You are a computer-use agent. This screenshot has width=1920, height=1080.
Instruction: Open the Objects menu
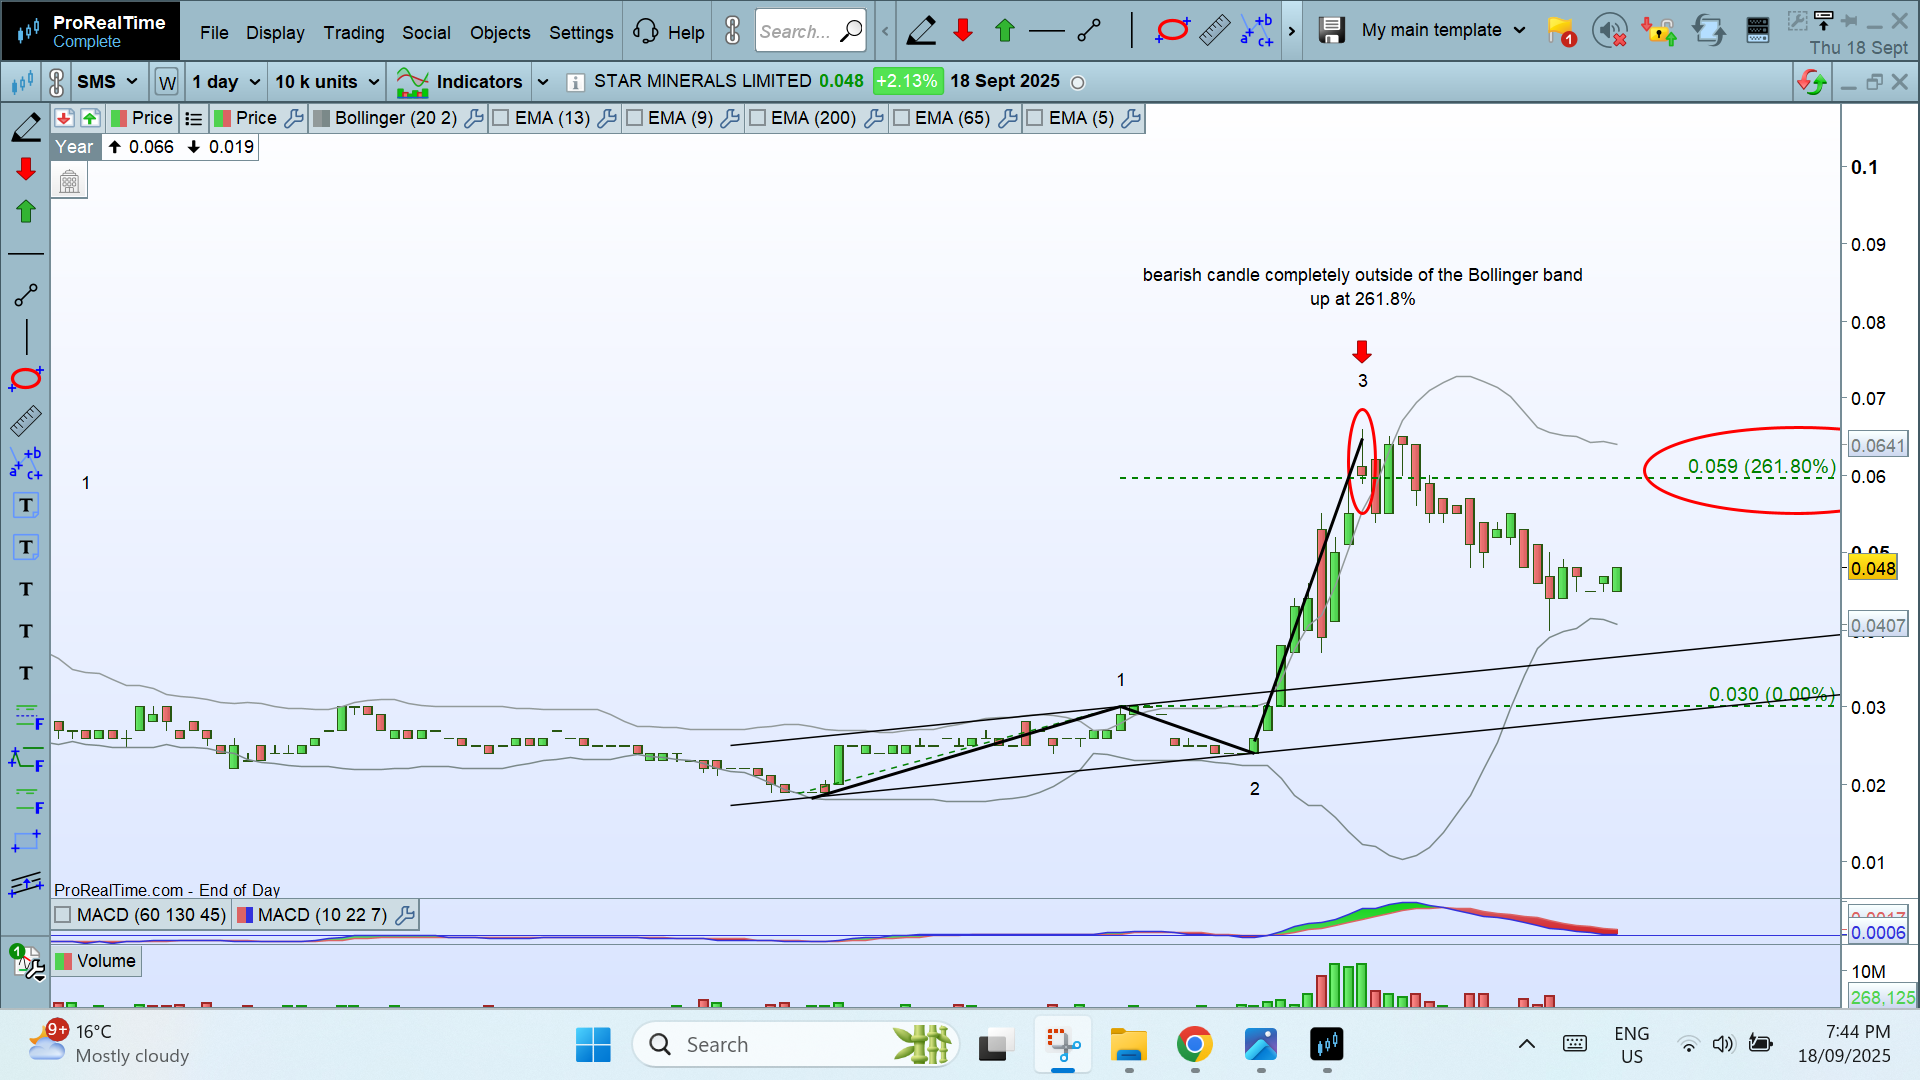pyautogui.click(x=500, y=32)
